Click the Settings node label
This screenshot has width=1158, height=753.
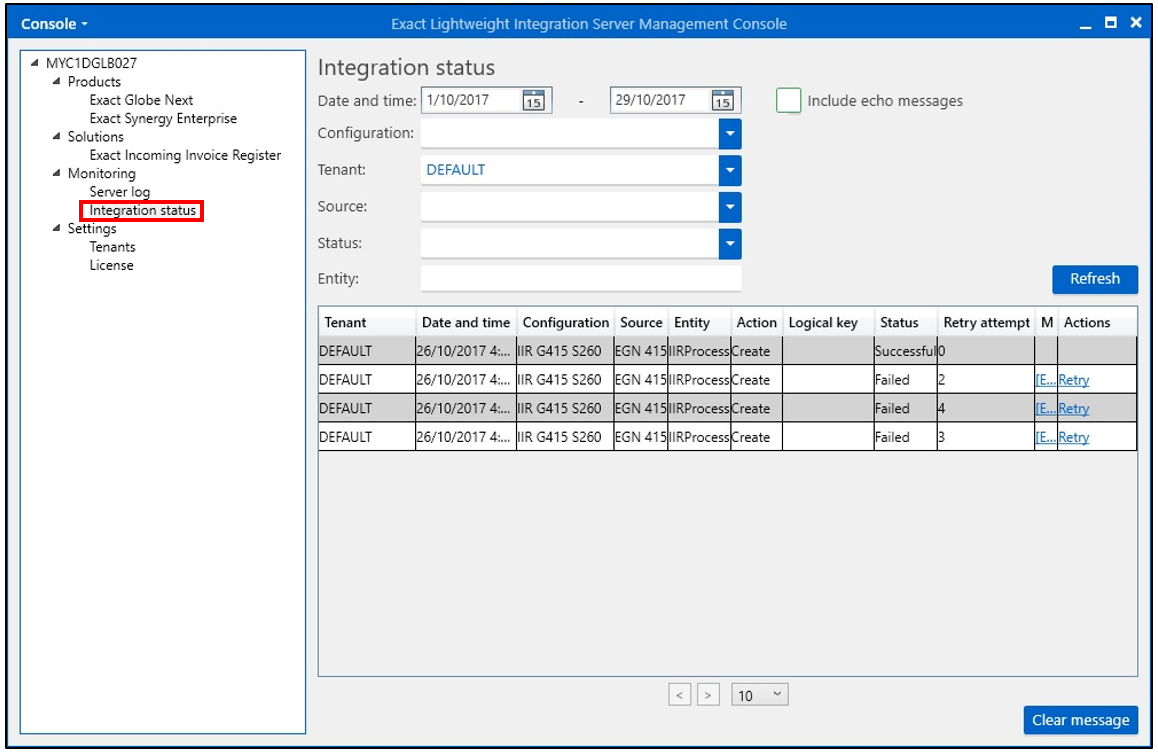coord(92,228)
